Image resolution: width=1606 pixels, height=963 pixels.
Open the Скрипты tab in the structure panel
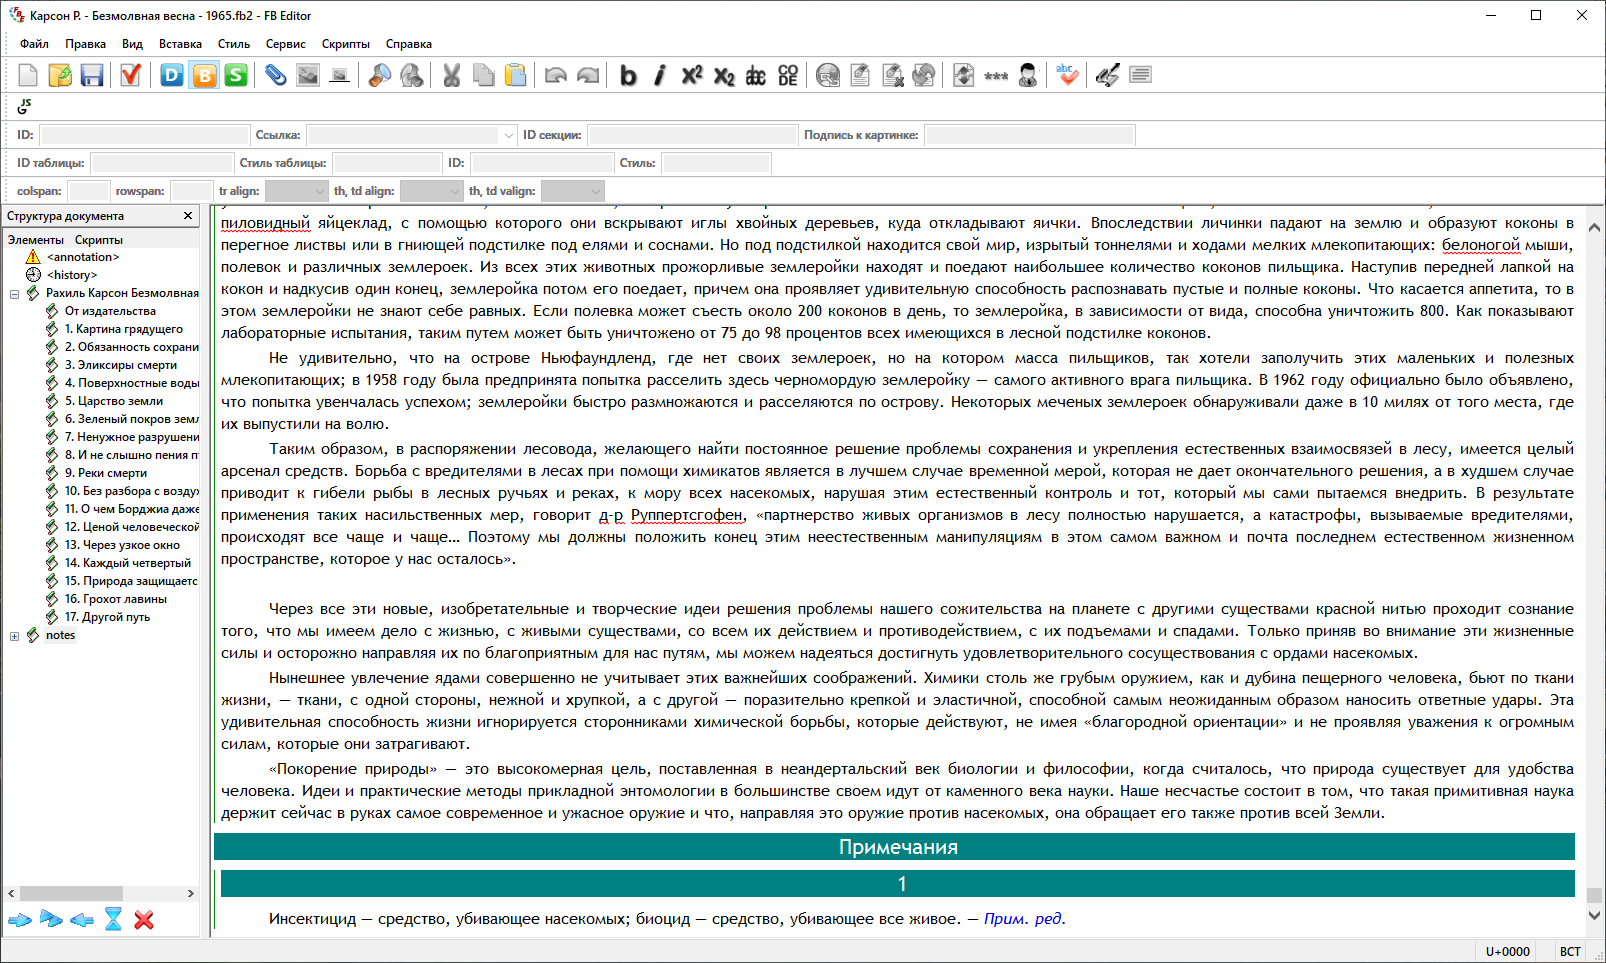[98, 240]
